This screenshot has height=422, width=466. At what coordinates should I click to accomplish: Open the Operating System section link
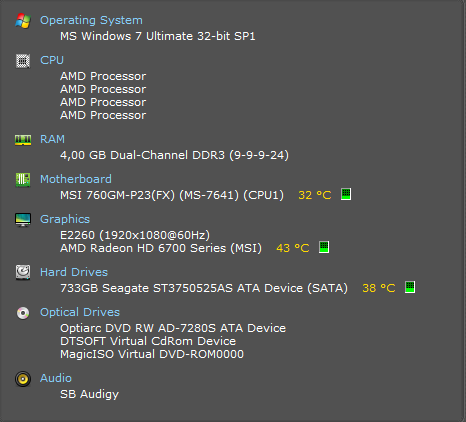(x=91, y=20)
